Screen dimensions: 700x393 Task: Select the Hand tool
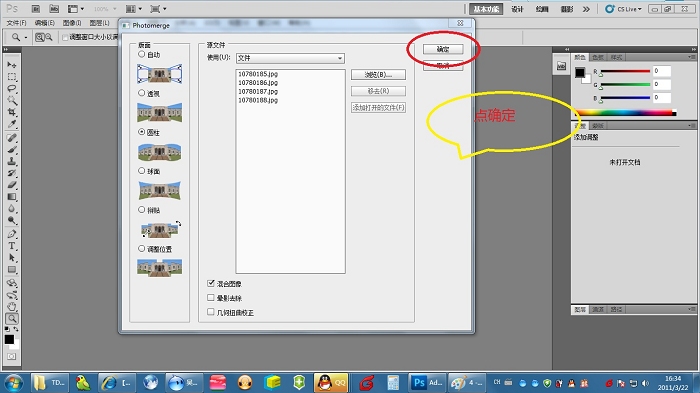coord(12,306)
